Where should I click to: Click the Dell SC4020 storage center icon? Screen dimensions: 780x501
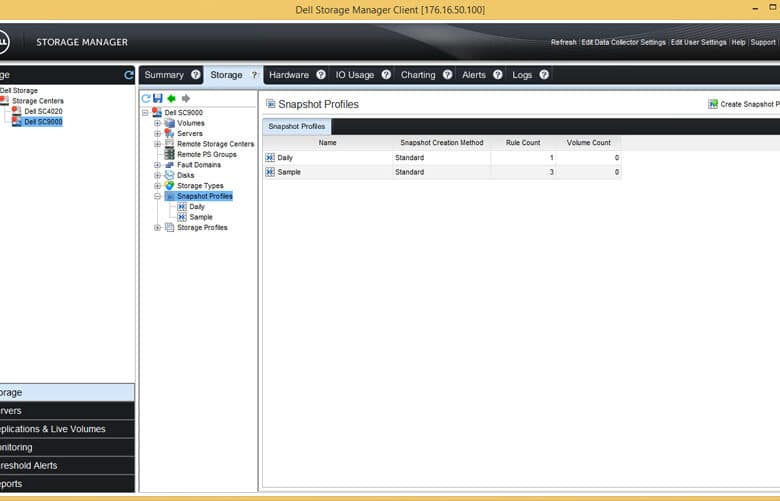16,111
